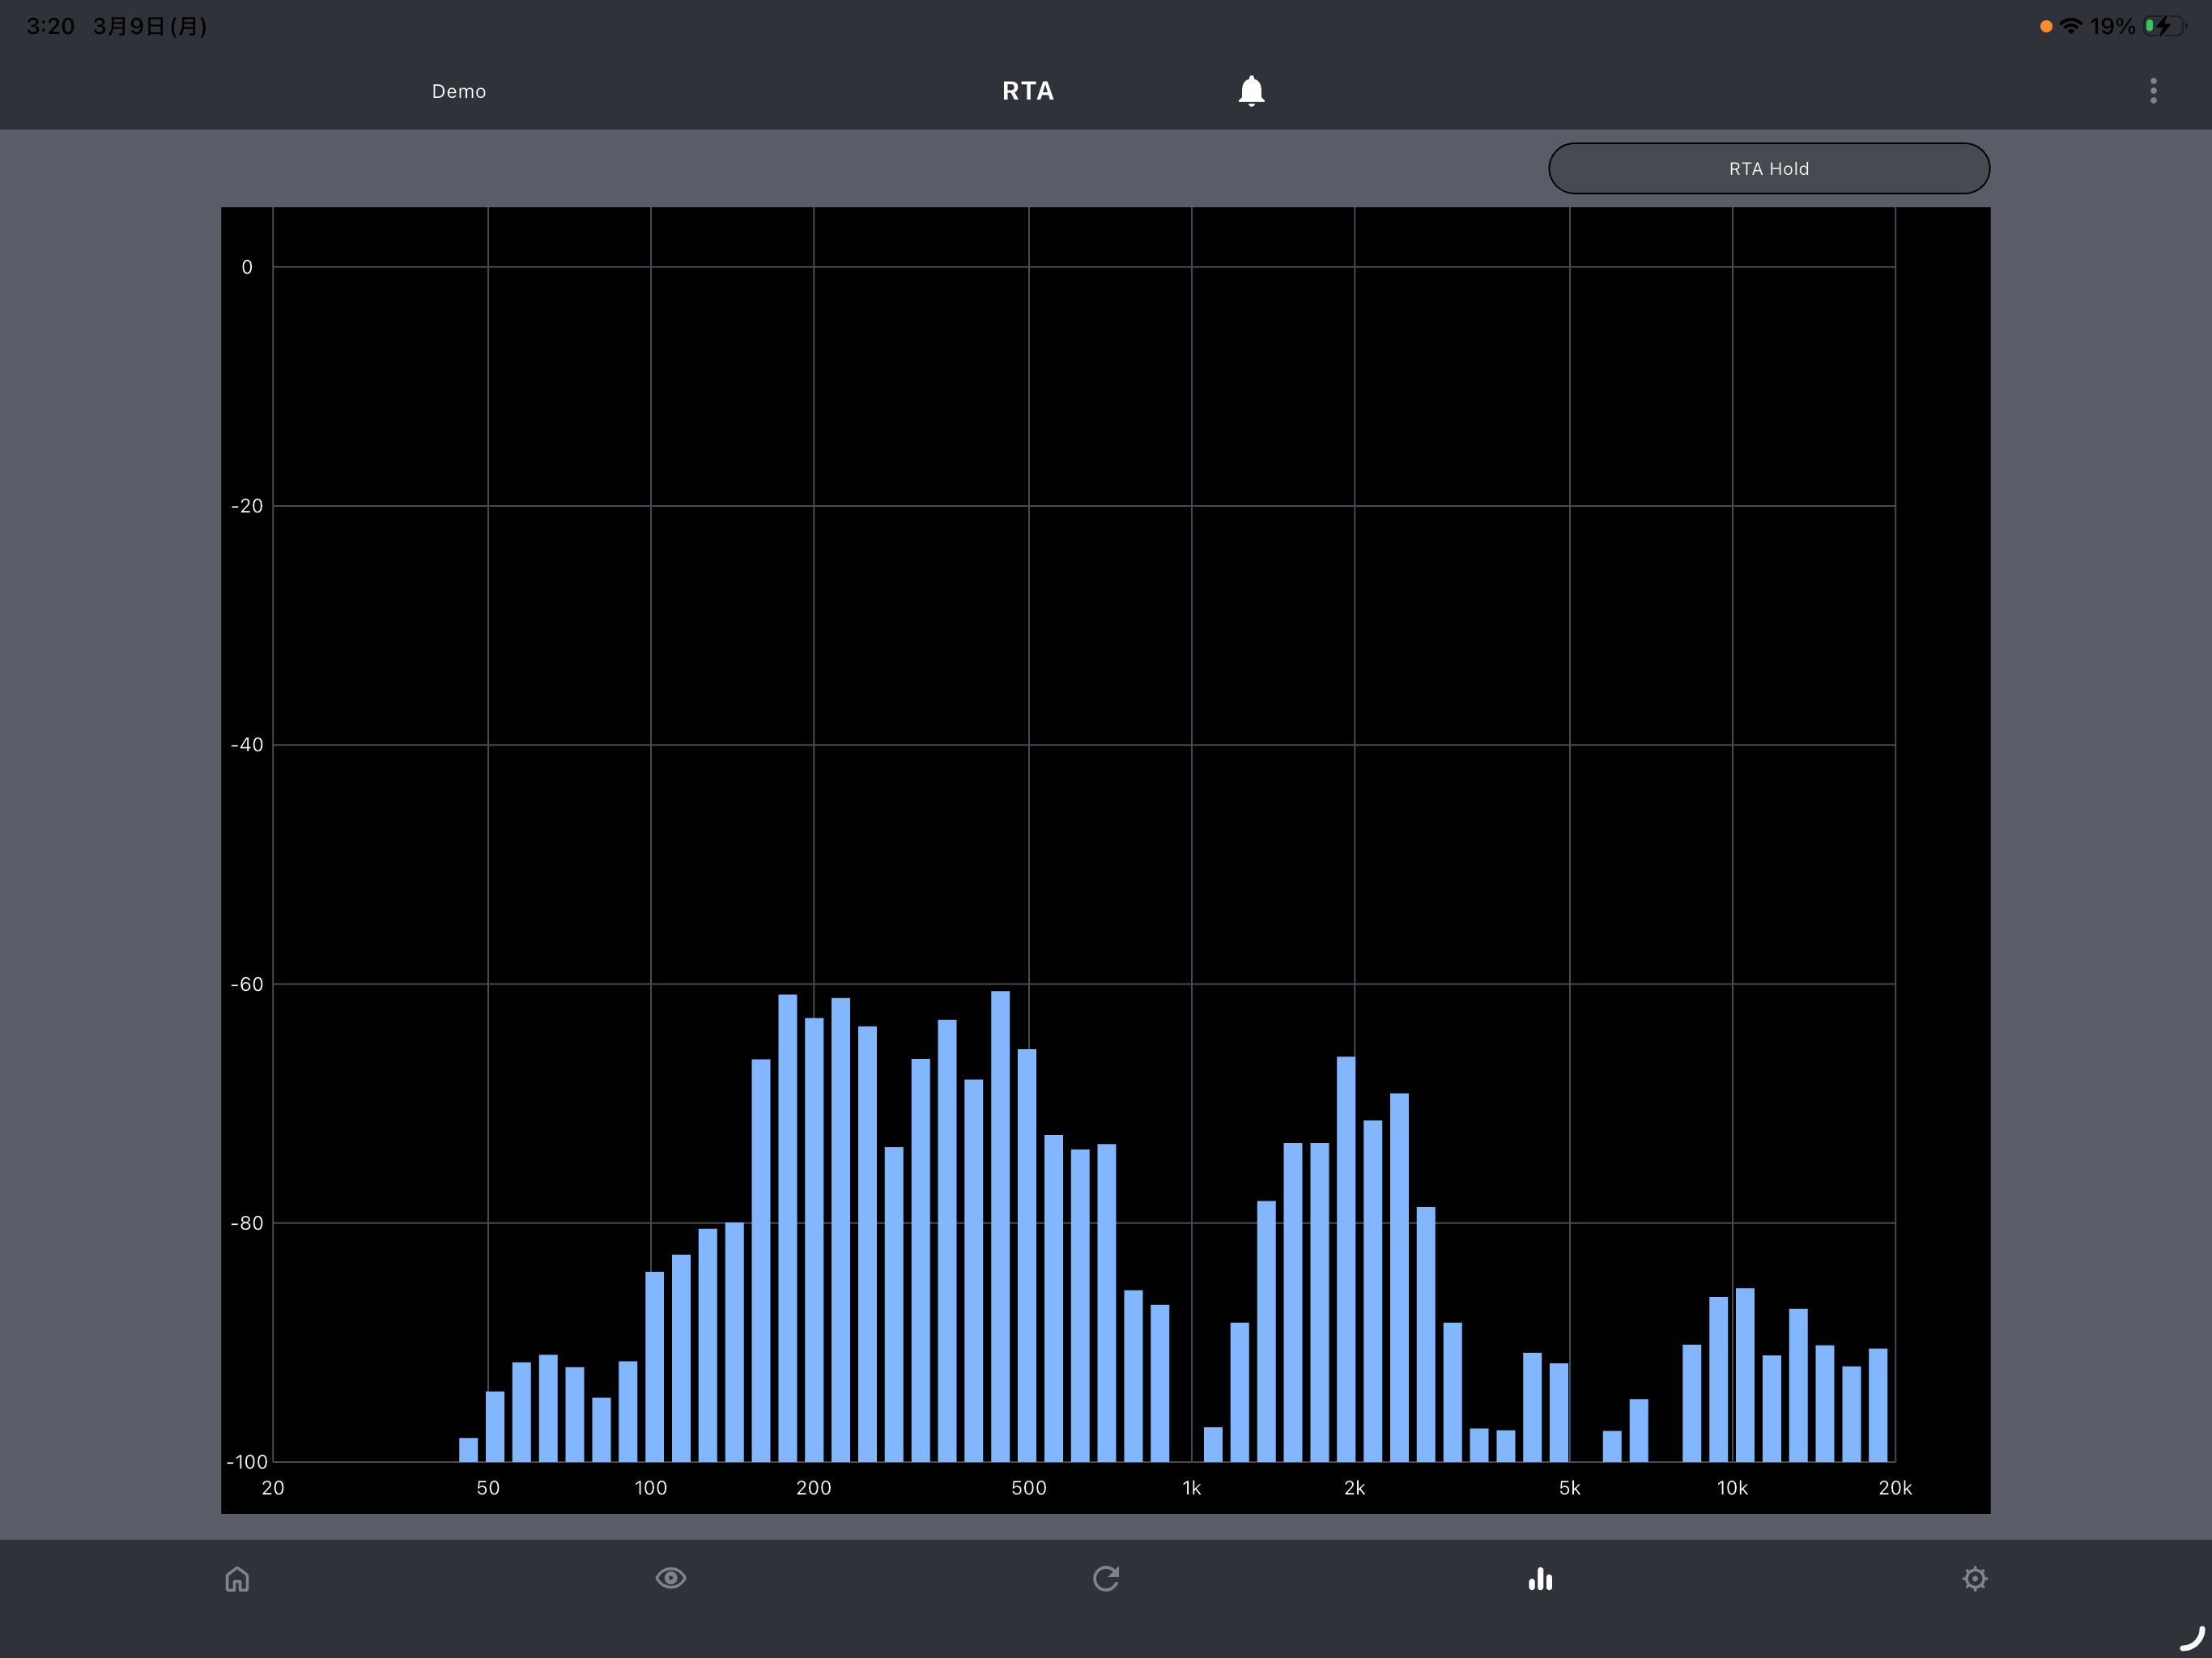Click the 1k frequency axis label

[x=1192, y=1488]
